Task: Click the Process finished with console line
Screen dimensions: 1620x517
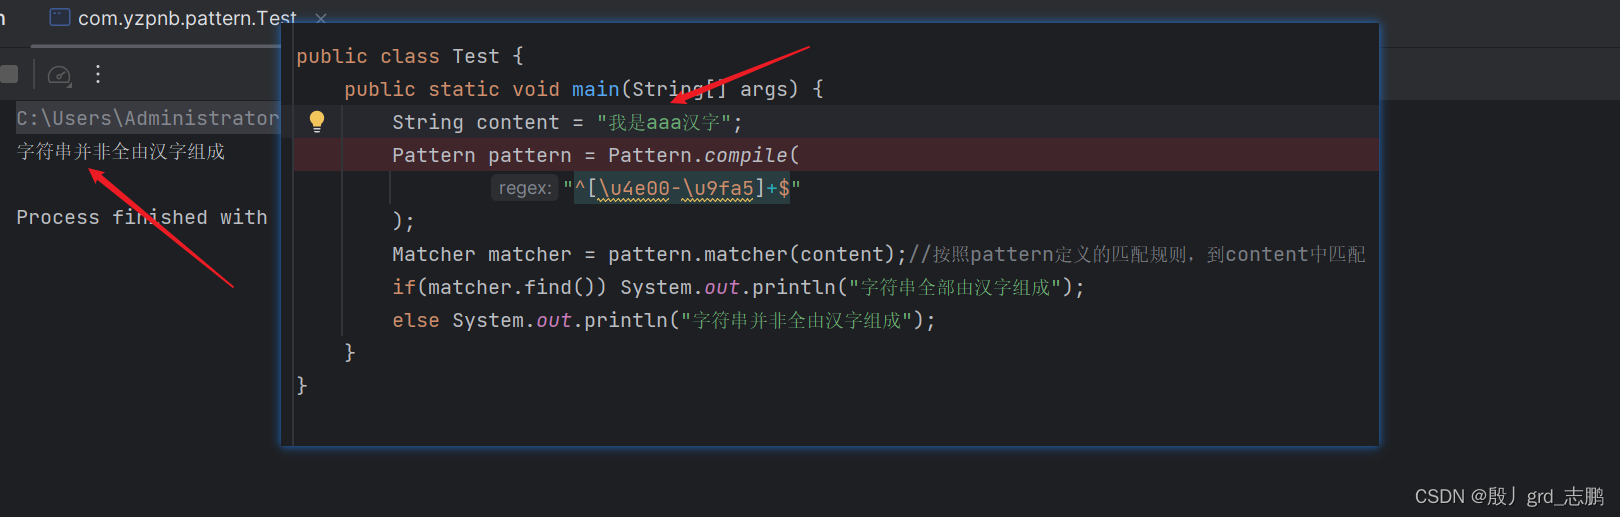Action: coord(142,217)
